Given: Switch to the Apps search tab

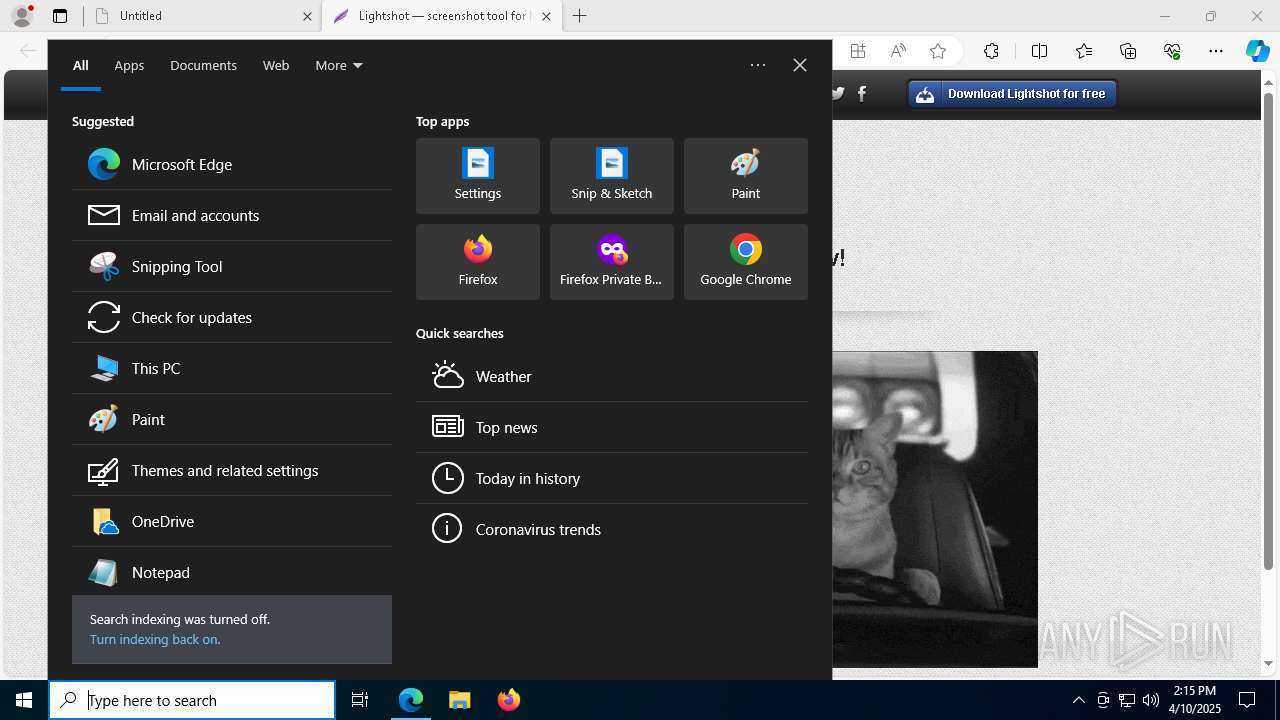Looking at the screenshot, I should click(129, 65).
